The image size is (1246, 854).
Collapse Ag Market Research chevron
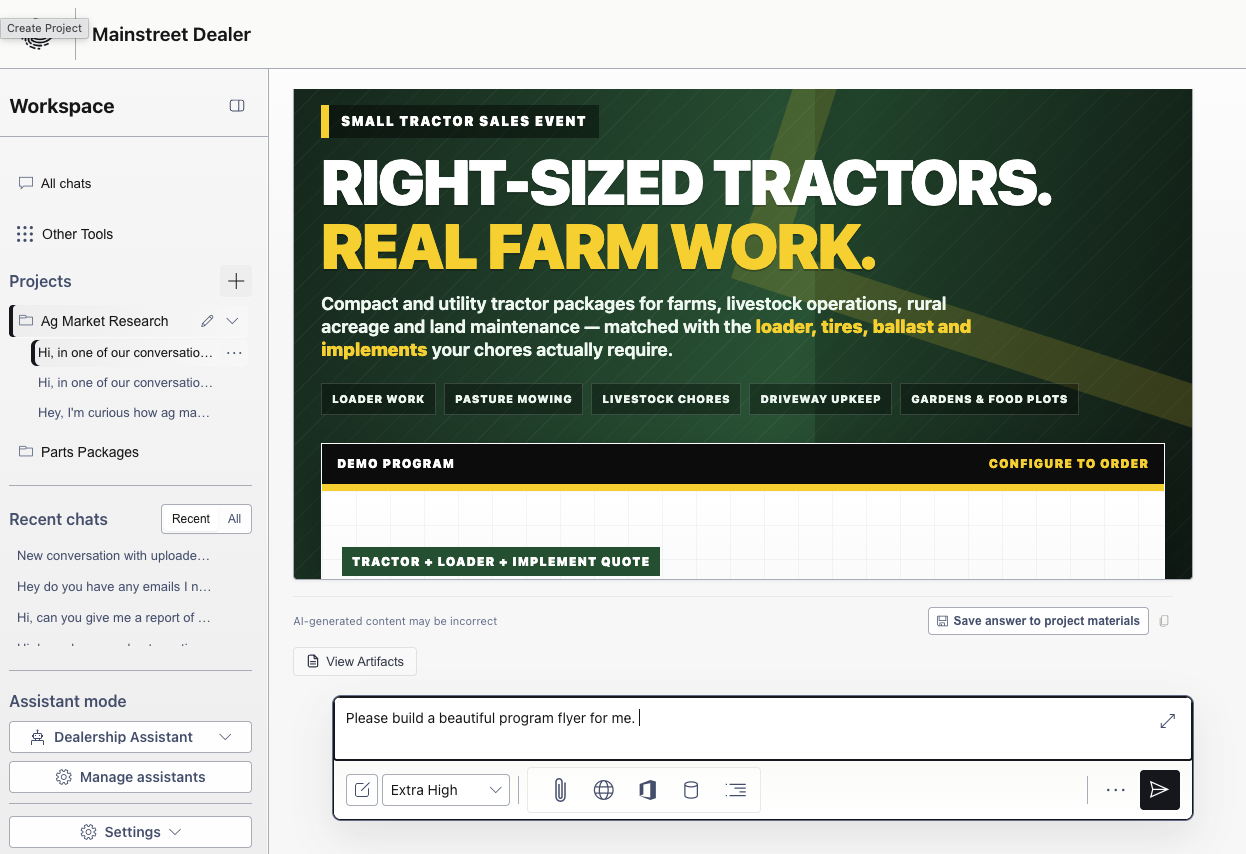click(x=233, y=321)
